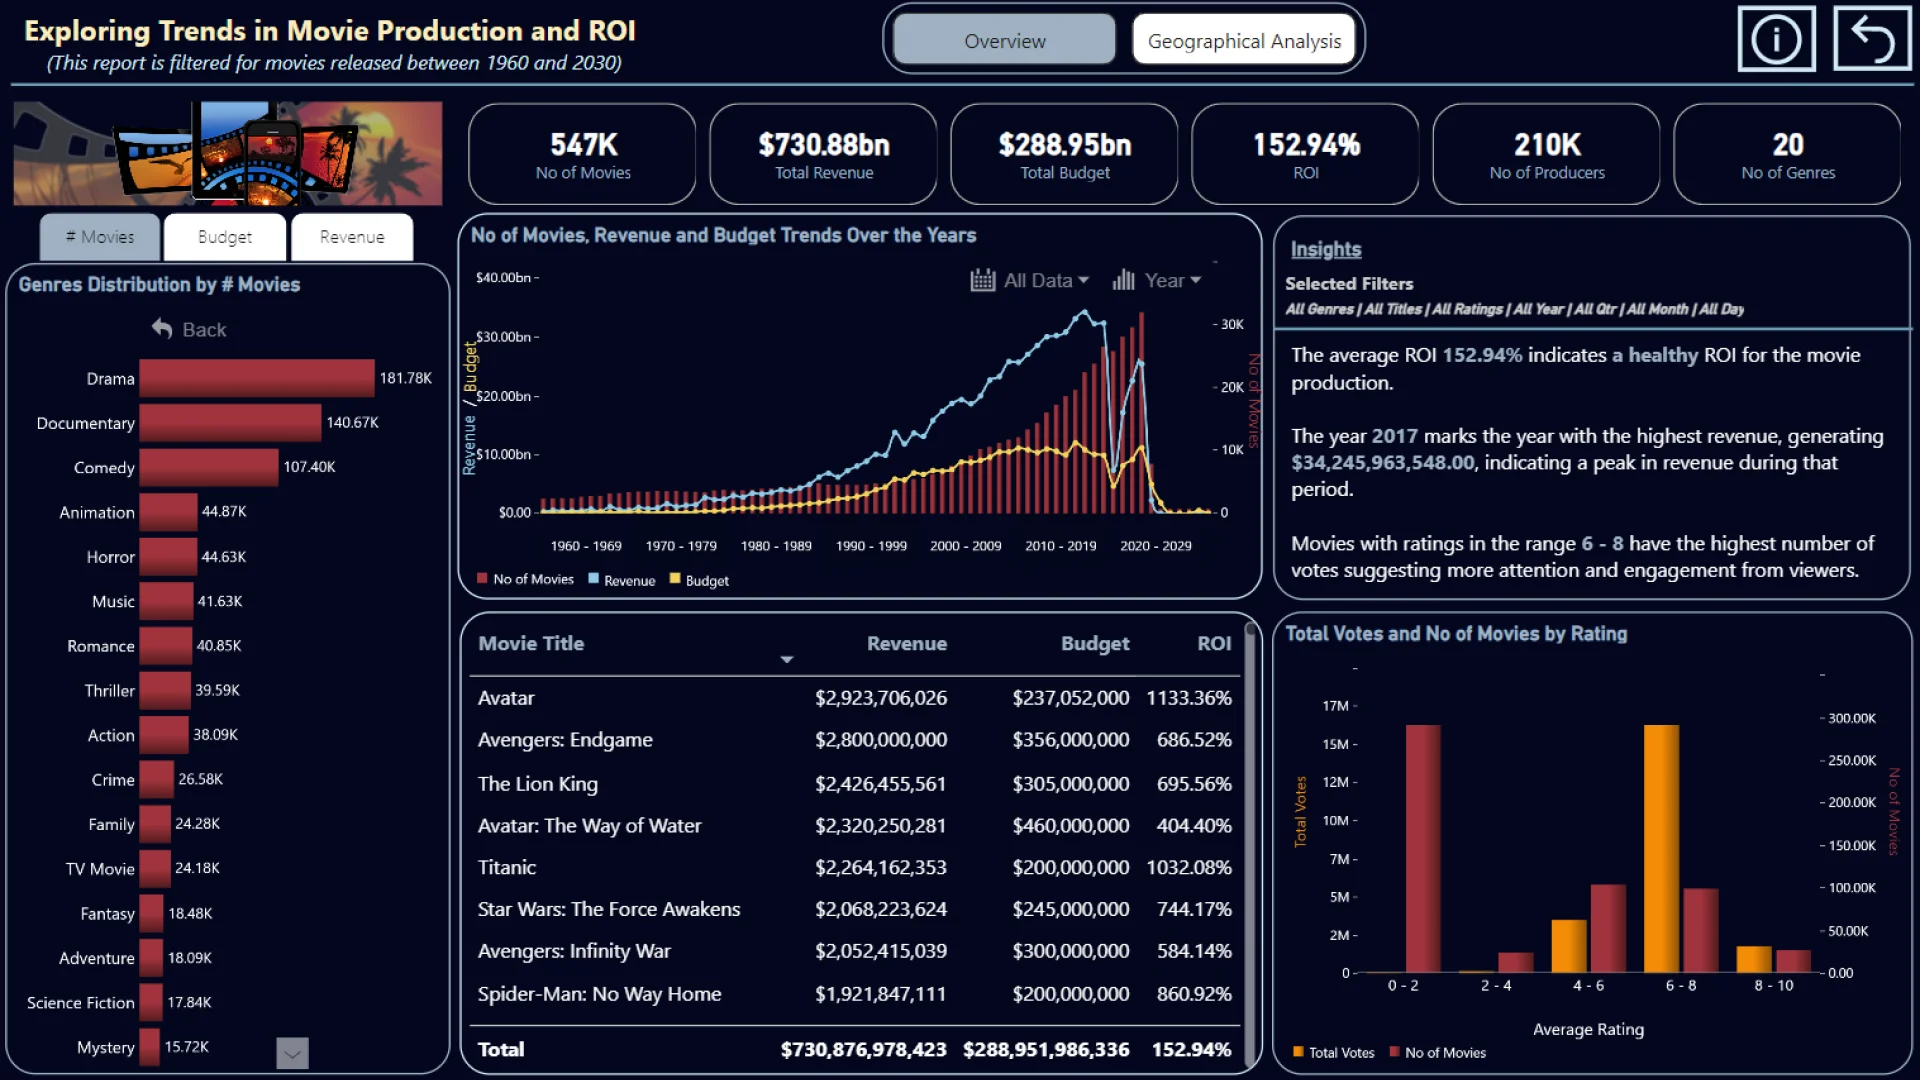This screenshot has height=1080, width=1920.
Task: Click the Movie Title sort arrow
Action: 787,659
